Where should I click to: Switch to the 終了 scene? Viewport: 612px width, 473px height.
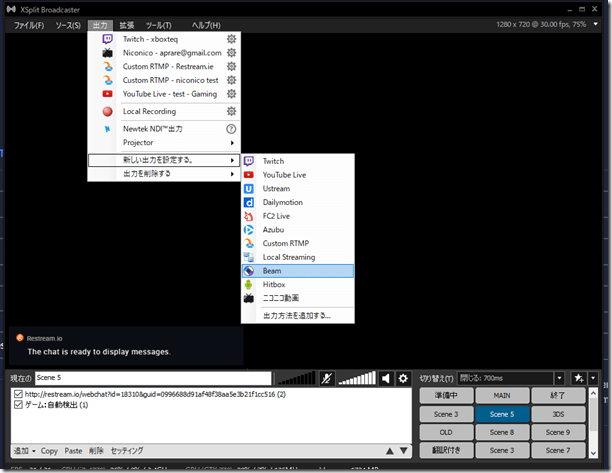[x=558, y=396]
